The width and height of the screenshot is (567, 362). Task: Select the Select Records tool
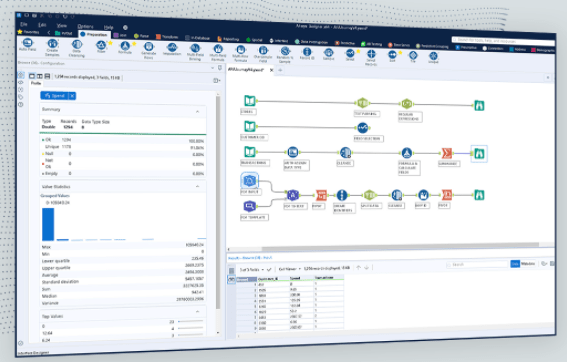pos(371,57)
